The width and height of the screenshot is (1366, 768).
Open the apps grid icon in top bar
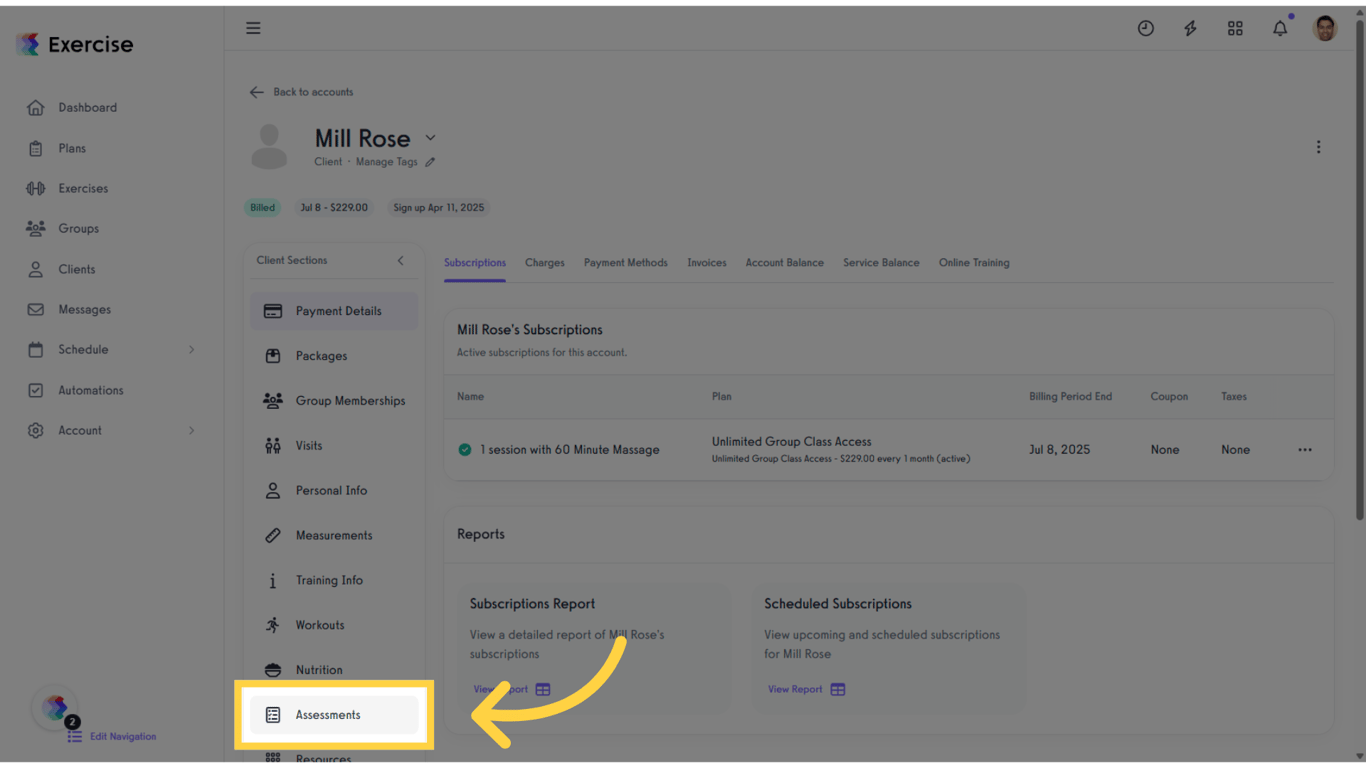tap(1235, 28)
